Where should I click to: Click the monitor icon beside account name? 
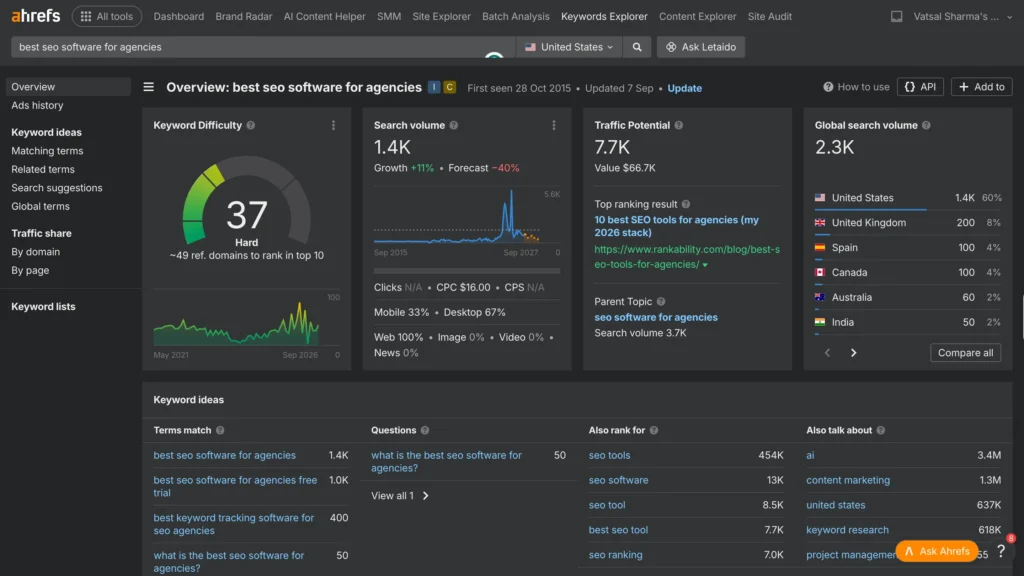pyautogui.click(x=897, y=16)
